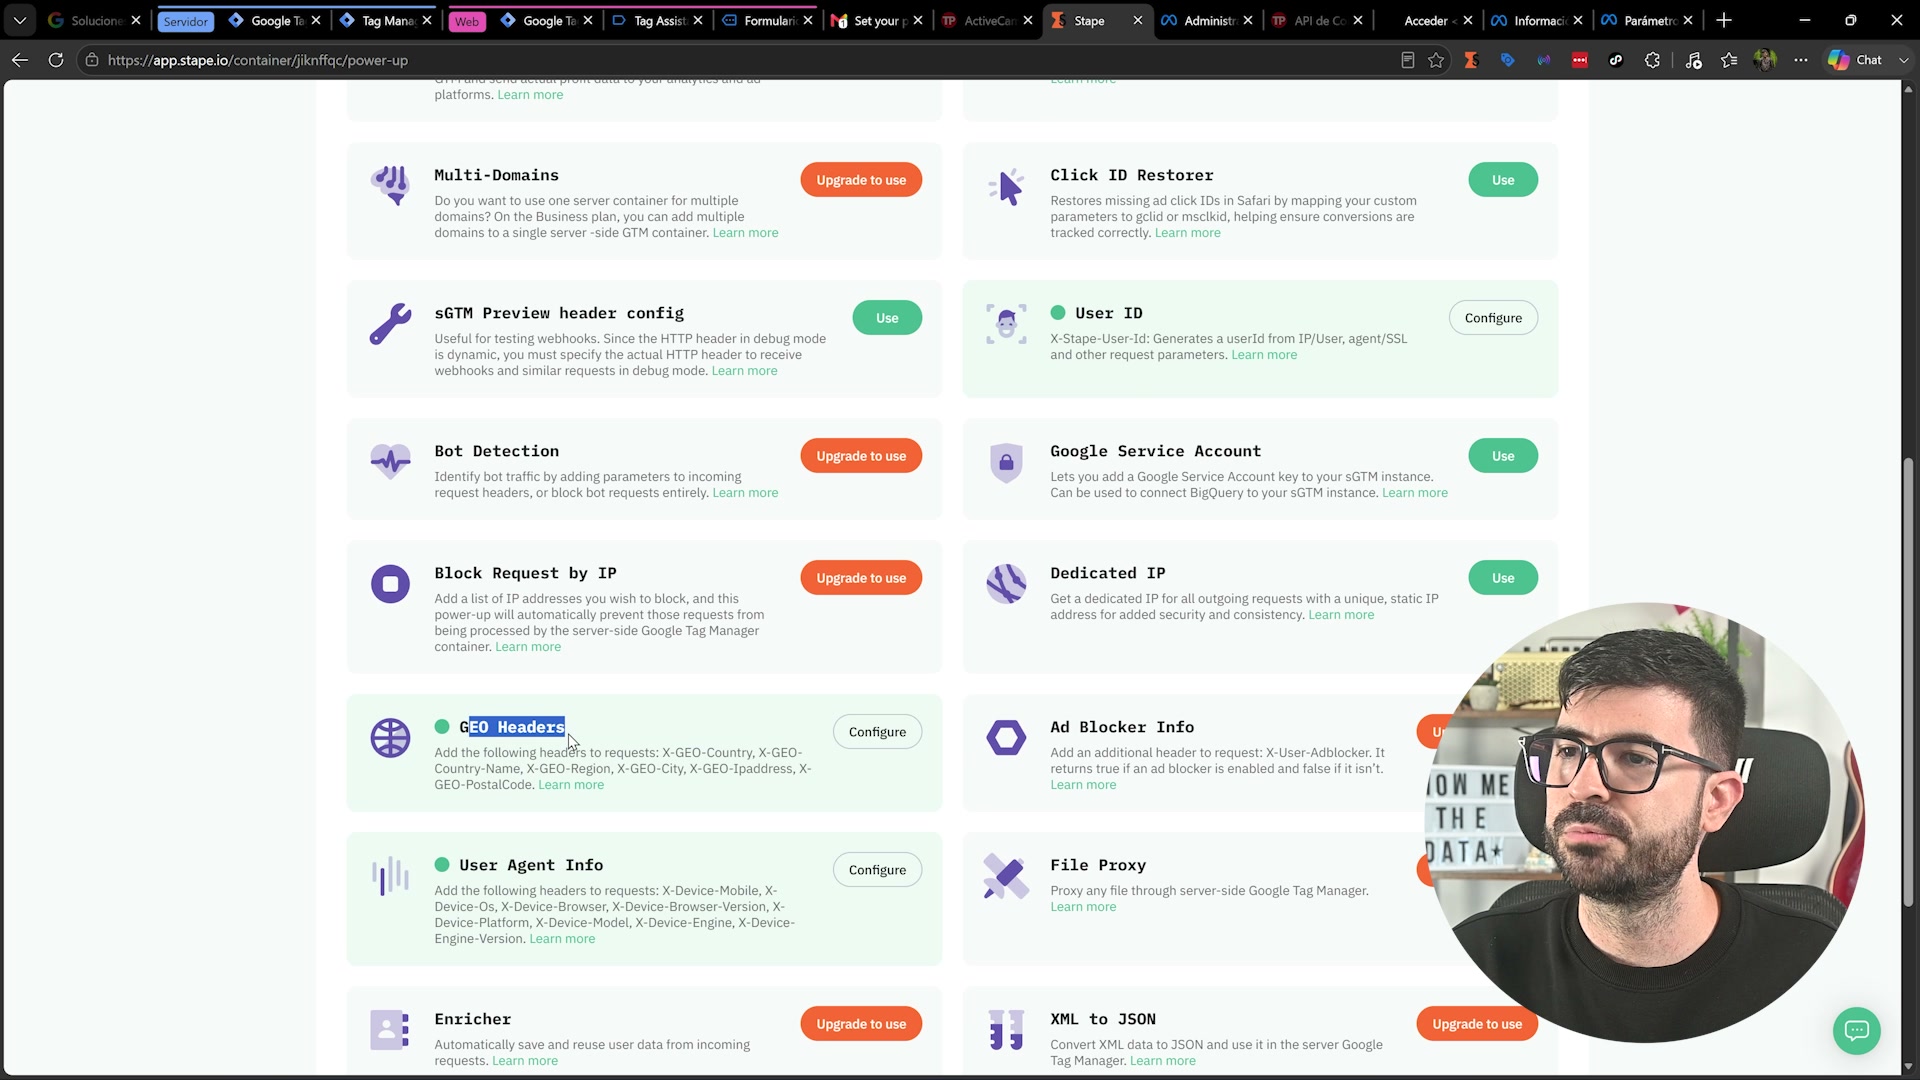Screen dimensions: 1920x1080
Task: Switch to the Parámetros tab
Action: (x=1648, y=20)
